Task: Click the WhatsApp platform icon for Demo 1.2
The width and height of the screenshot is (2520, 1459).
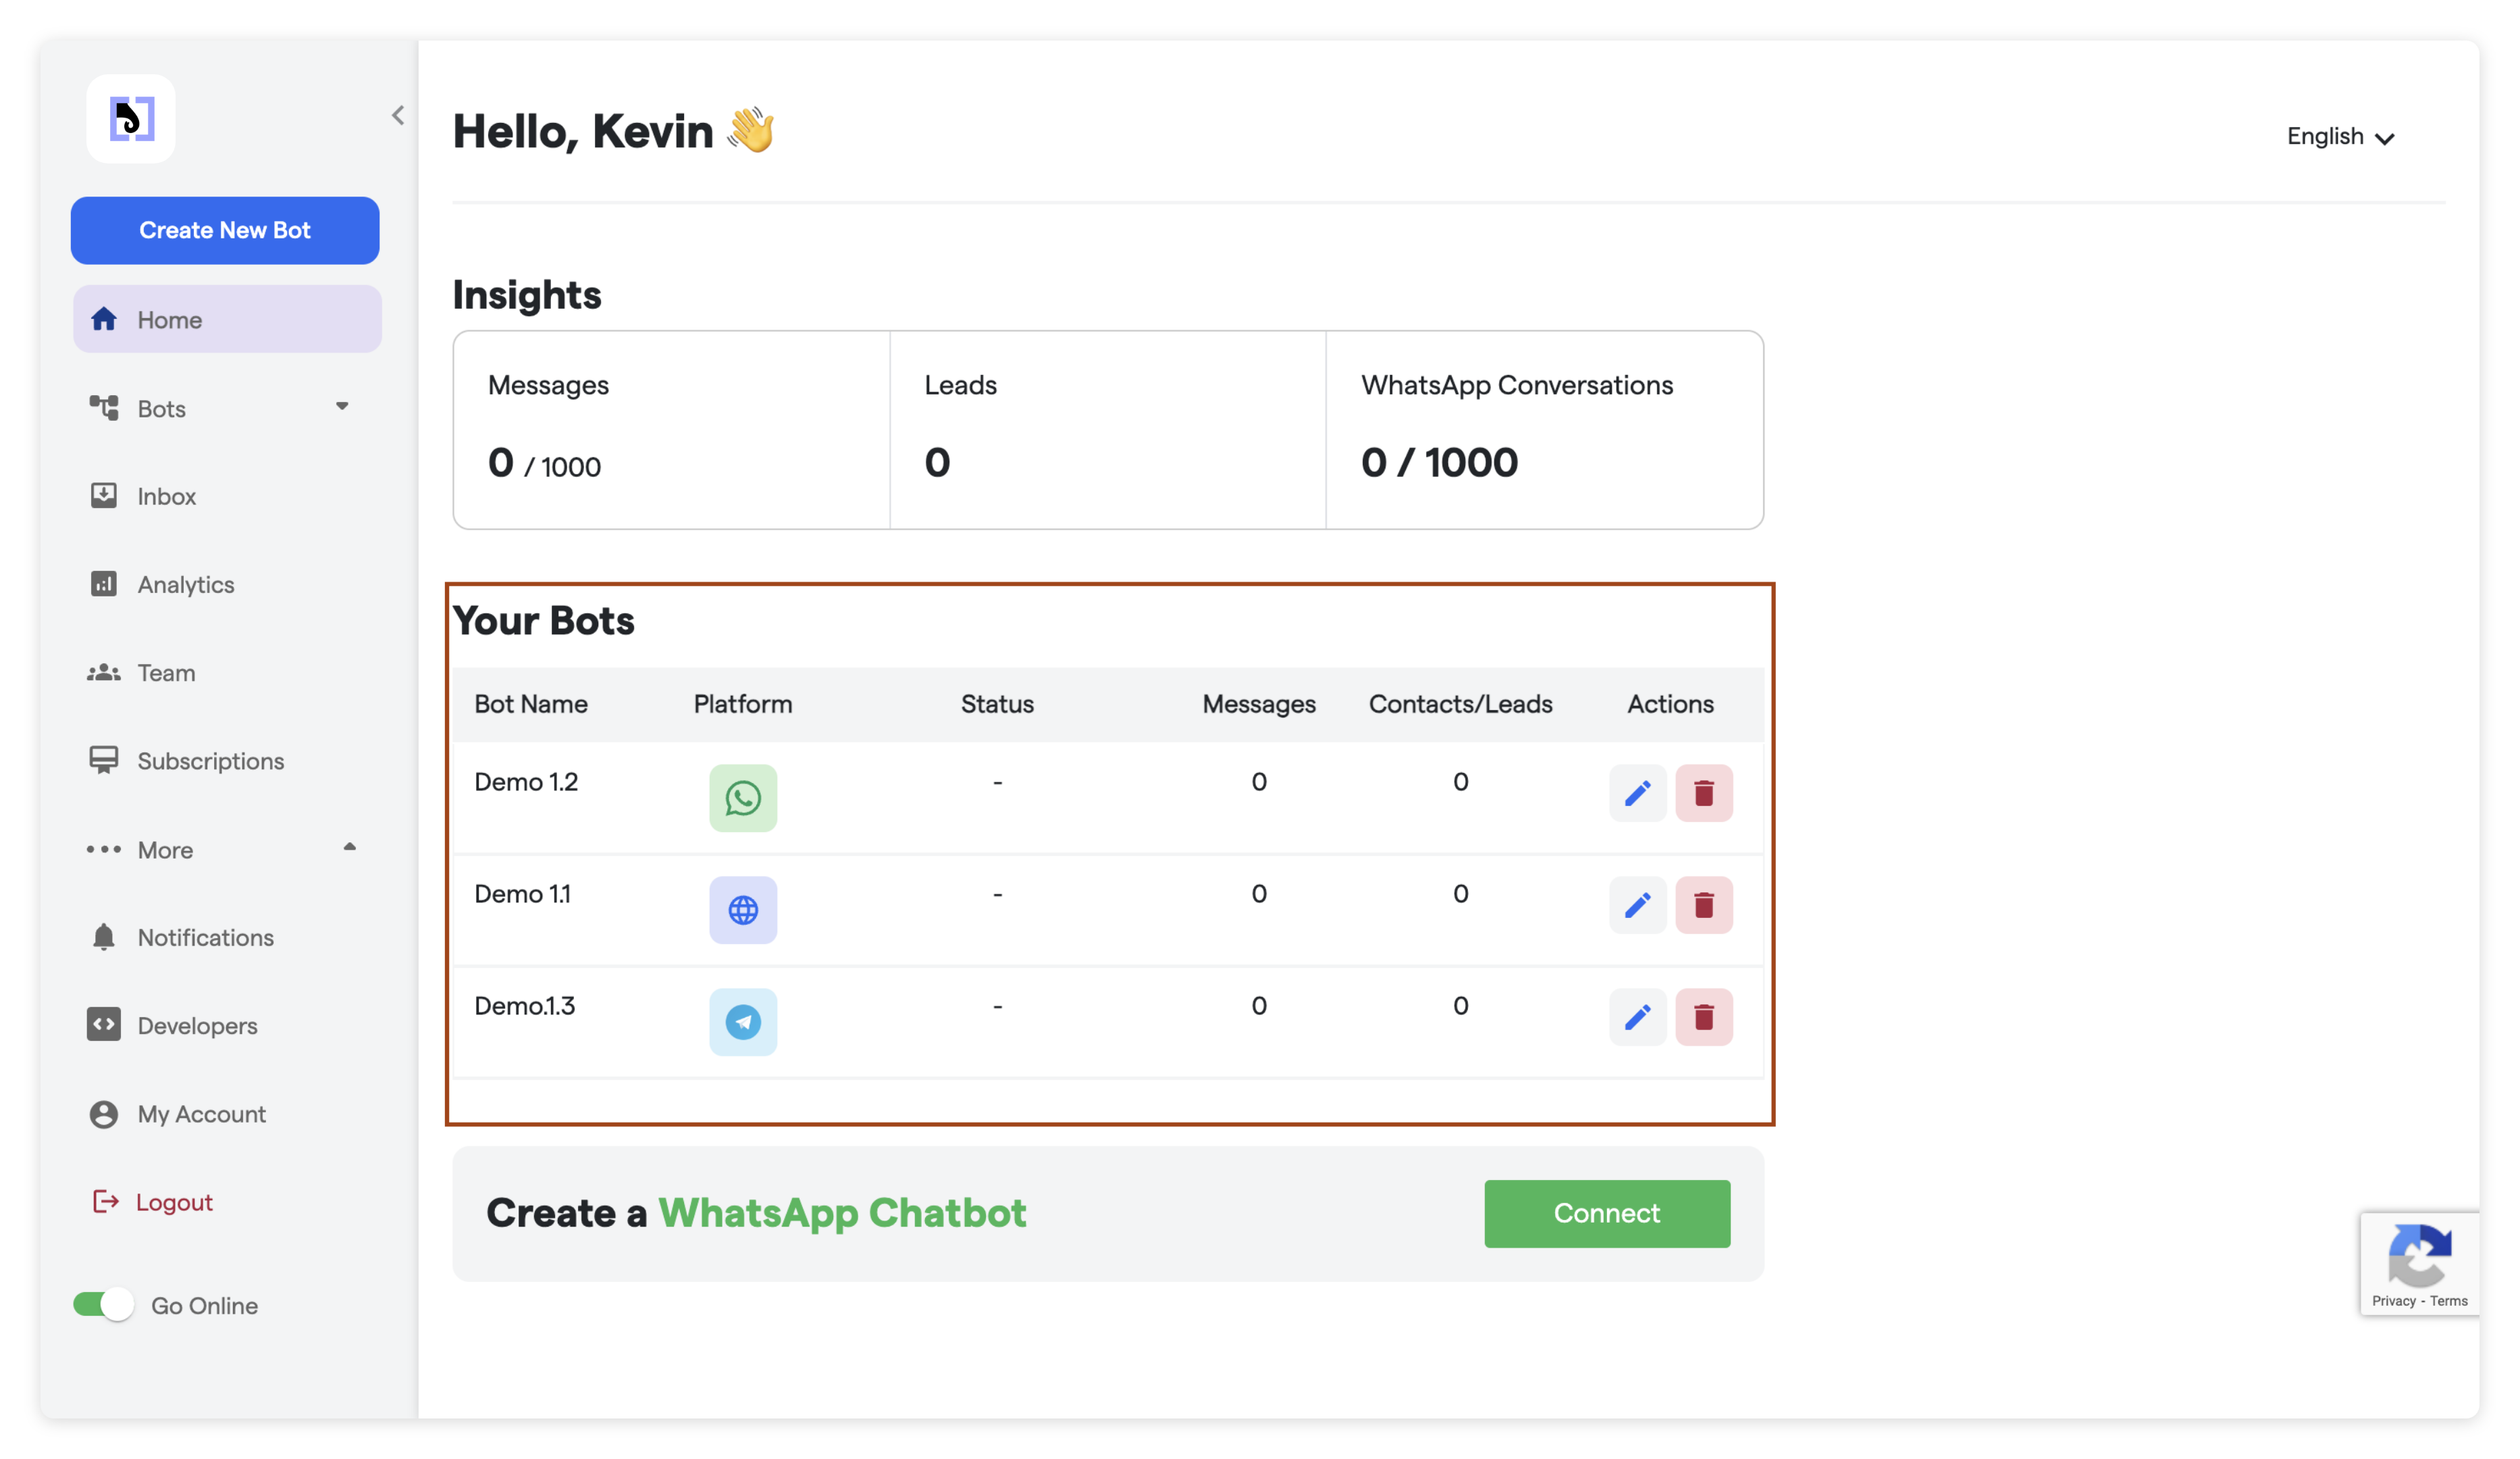Action: (743, 798)
